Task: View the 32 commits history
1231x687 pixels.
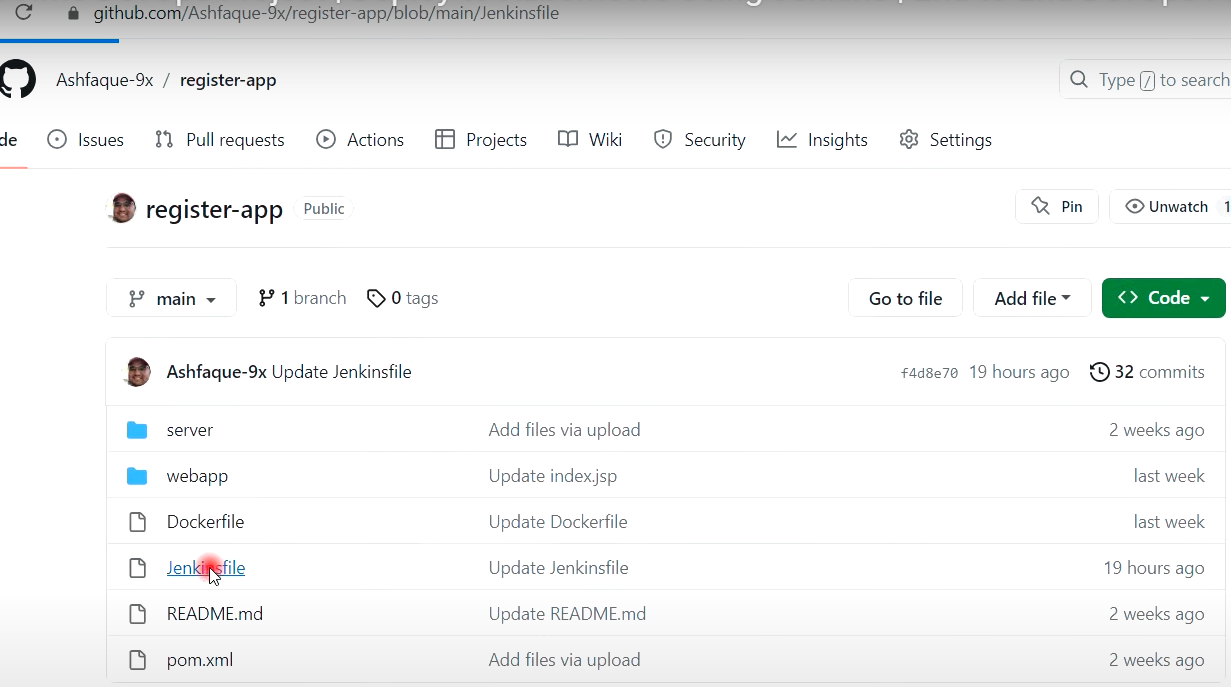Action: [1147, 372]
